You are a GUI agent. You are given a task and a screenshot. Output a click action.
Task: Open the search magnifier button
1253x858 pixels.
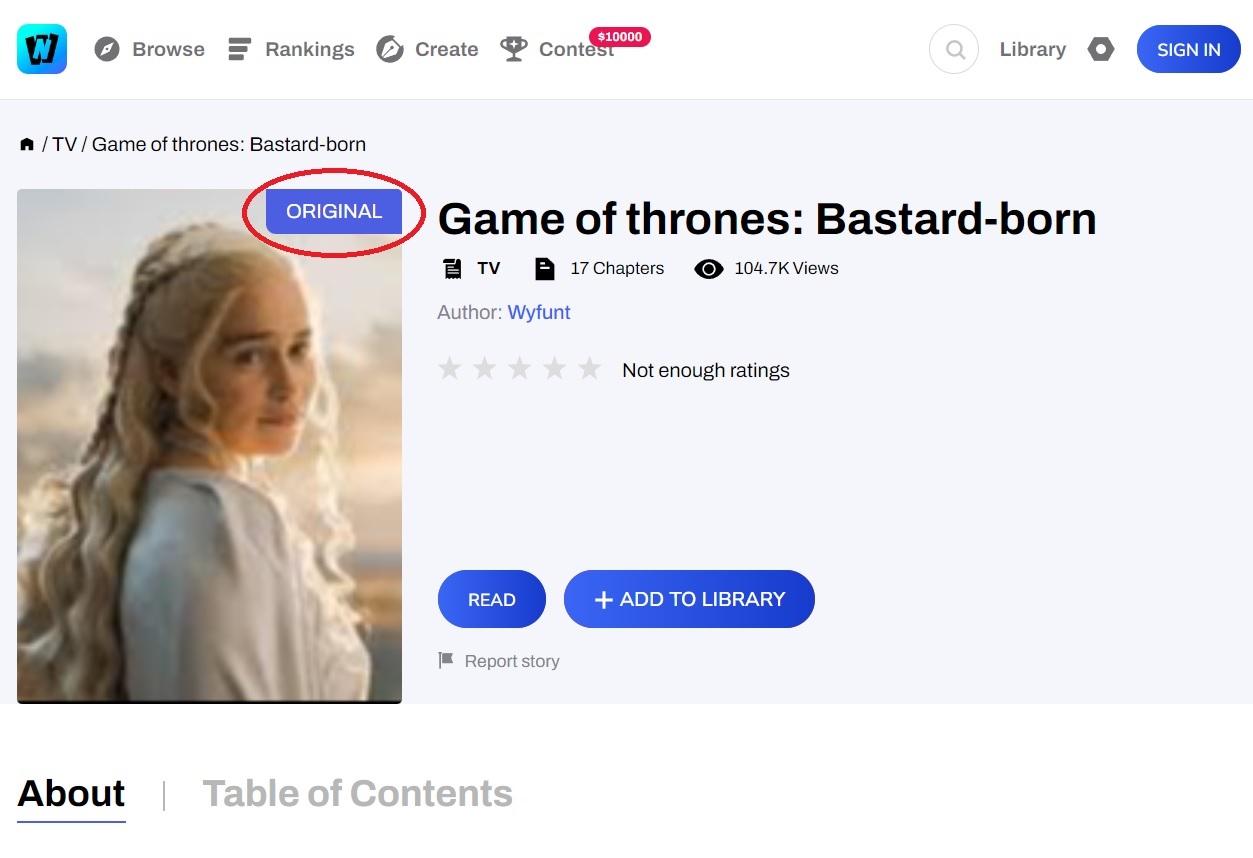click(x=954, y=49)
